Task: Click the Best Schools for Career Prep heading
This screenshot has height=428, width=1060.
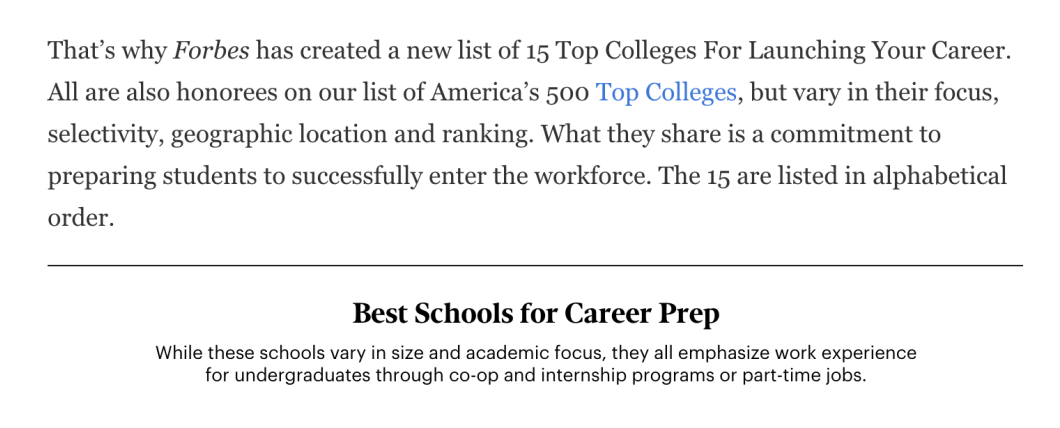Action: 536,314
